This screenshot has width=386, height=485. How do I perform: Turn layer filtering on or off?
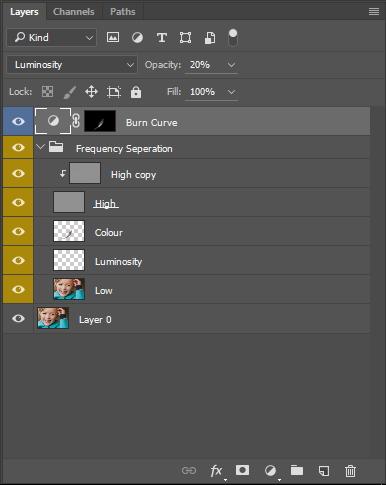233,38
